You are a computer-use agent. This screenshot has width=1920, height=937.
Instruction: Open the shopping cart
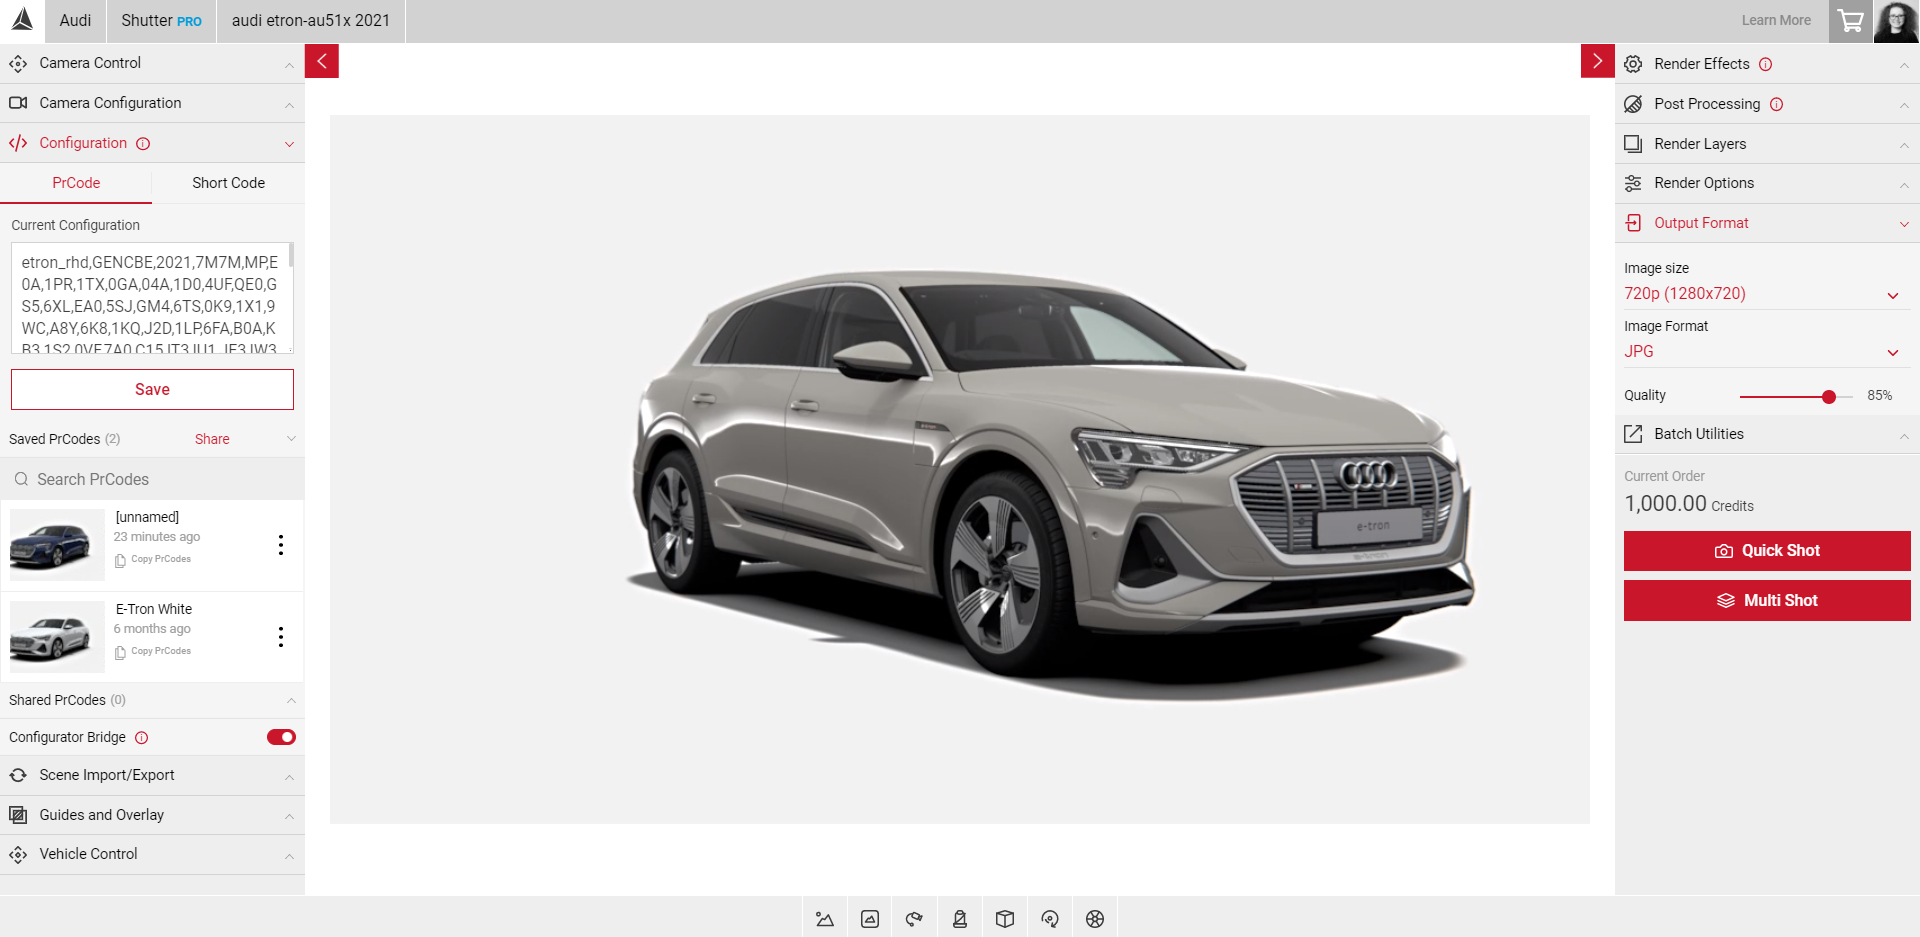(1850, 21)
